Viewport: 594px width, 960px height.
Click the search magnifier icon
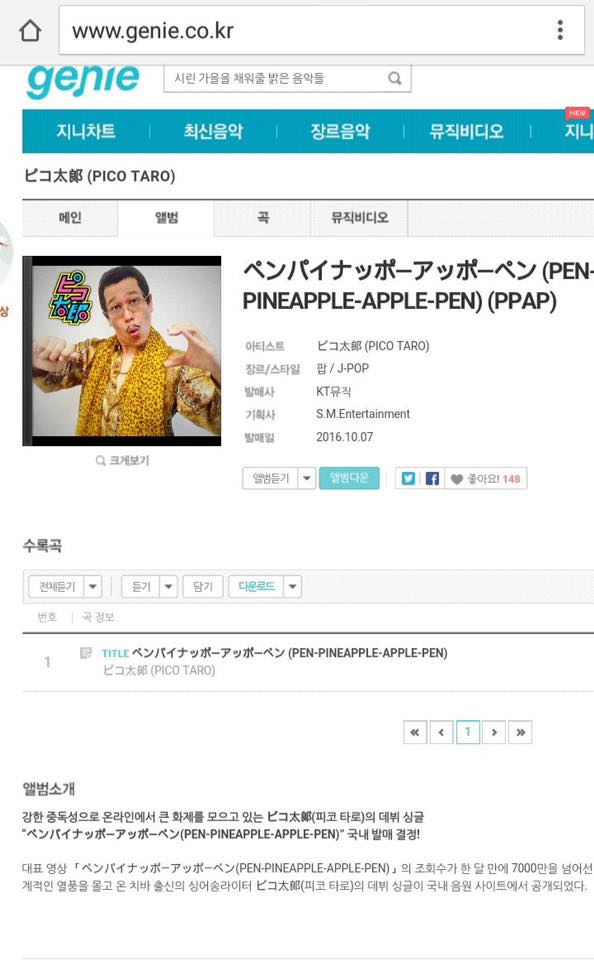pyautogui.click(x=395, y=78)
